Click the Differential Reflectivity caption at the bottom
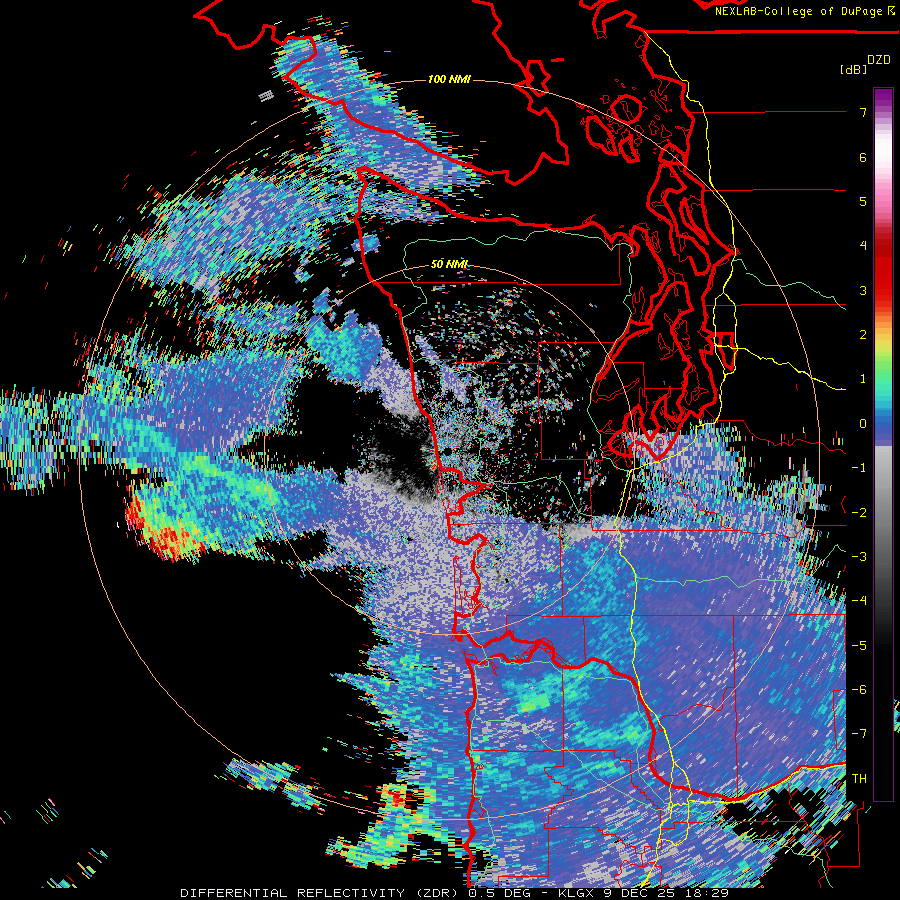The width and height of the screenshot is (900, 900). [x=455, y=893]
